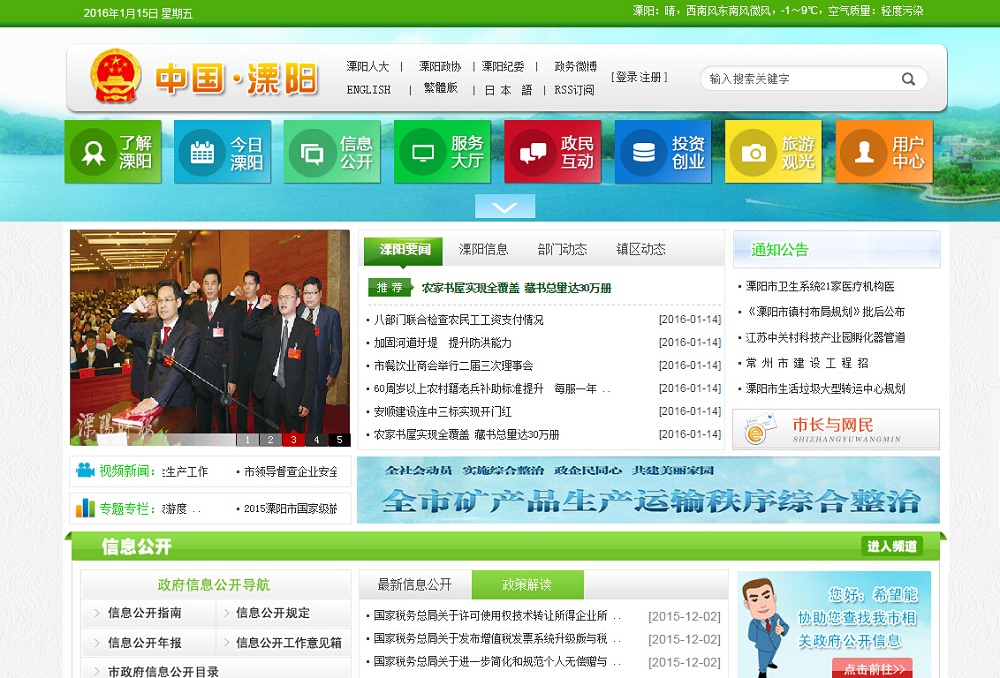Open the 政务微博 link
Screen dimensions: 1000x678
pyautogui.click(x=575, y=66)
